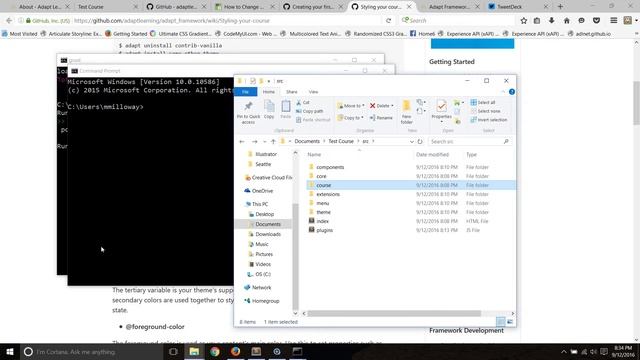
Task: Click the Firefox home button
Action: (x=567, y=20)
